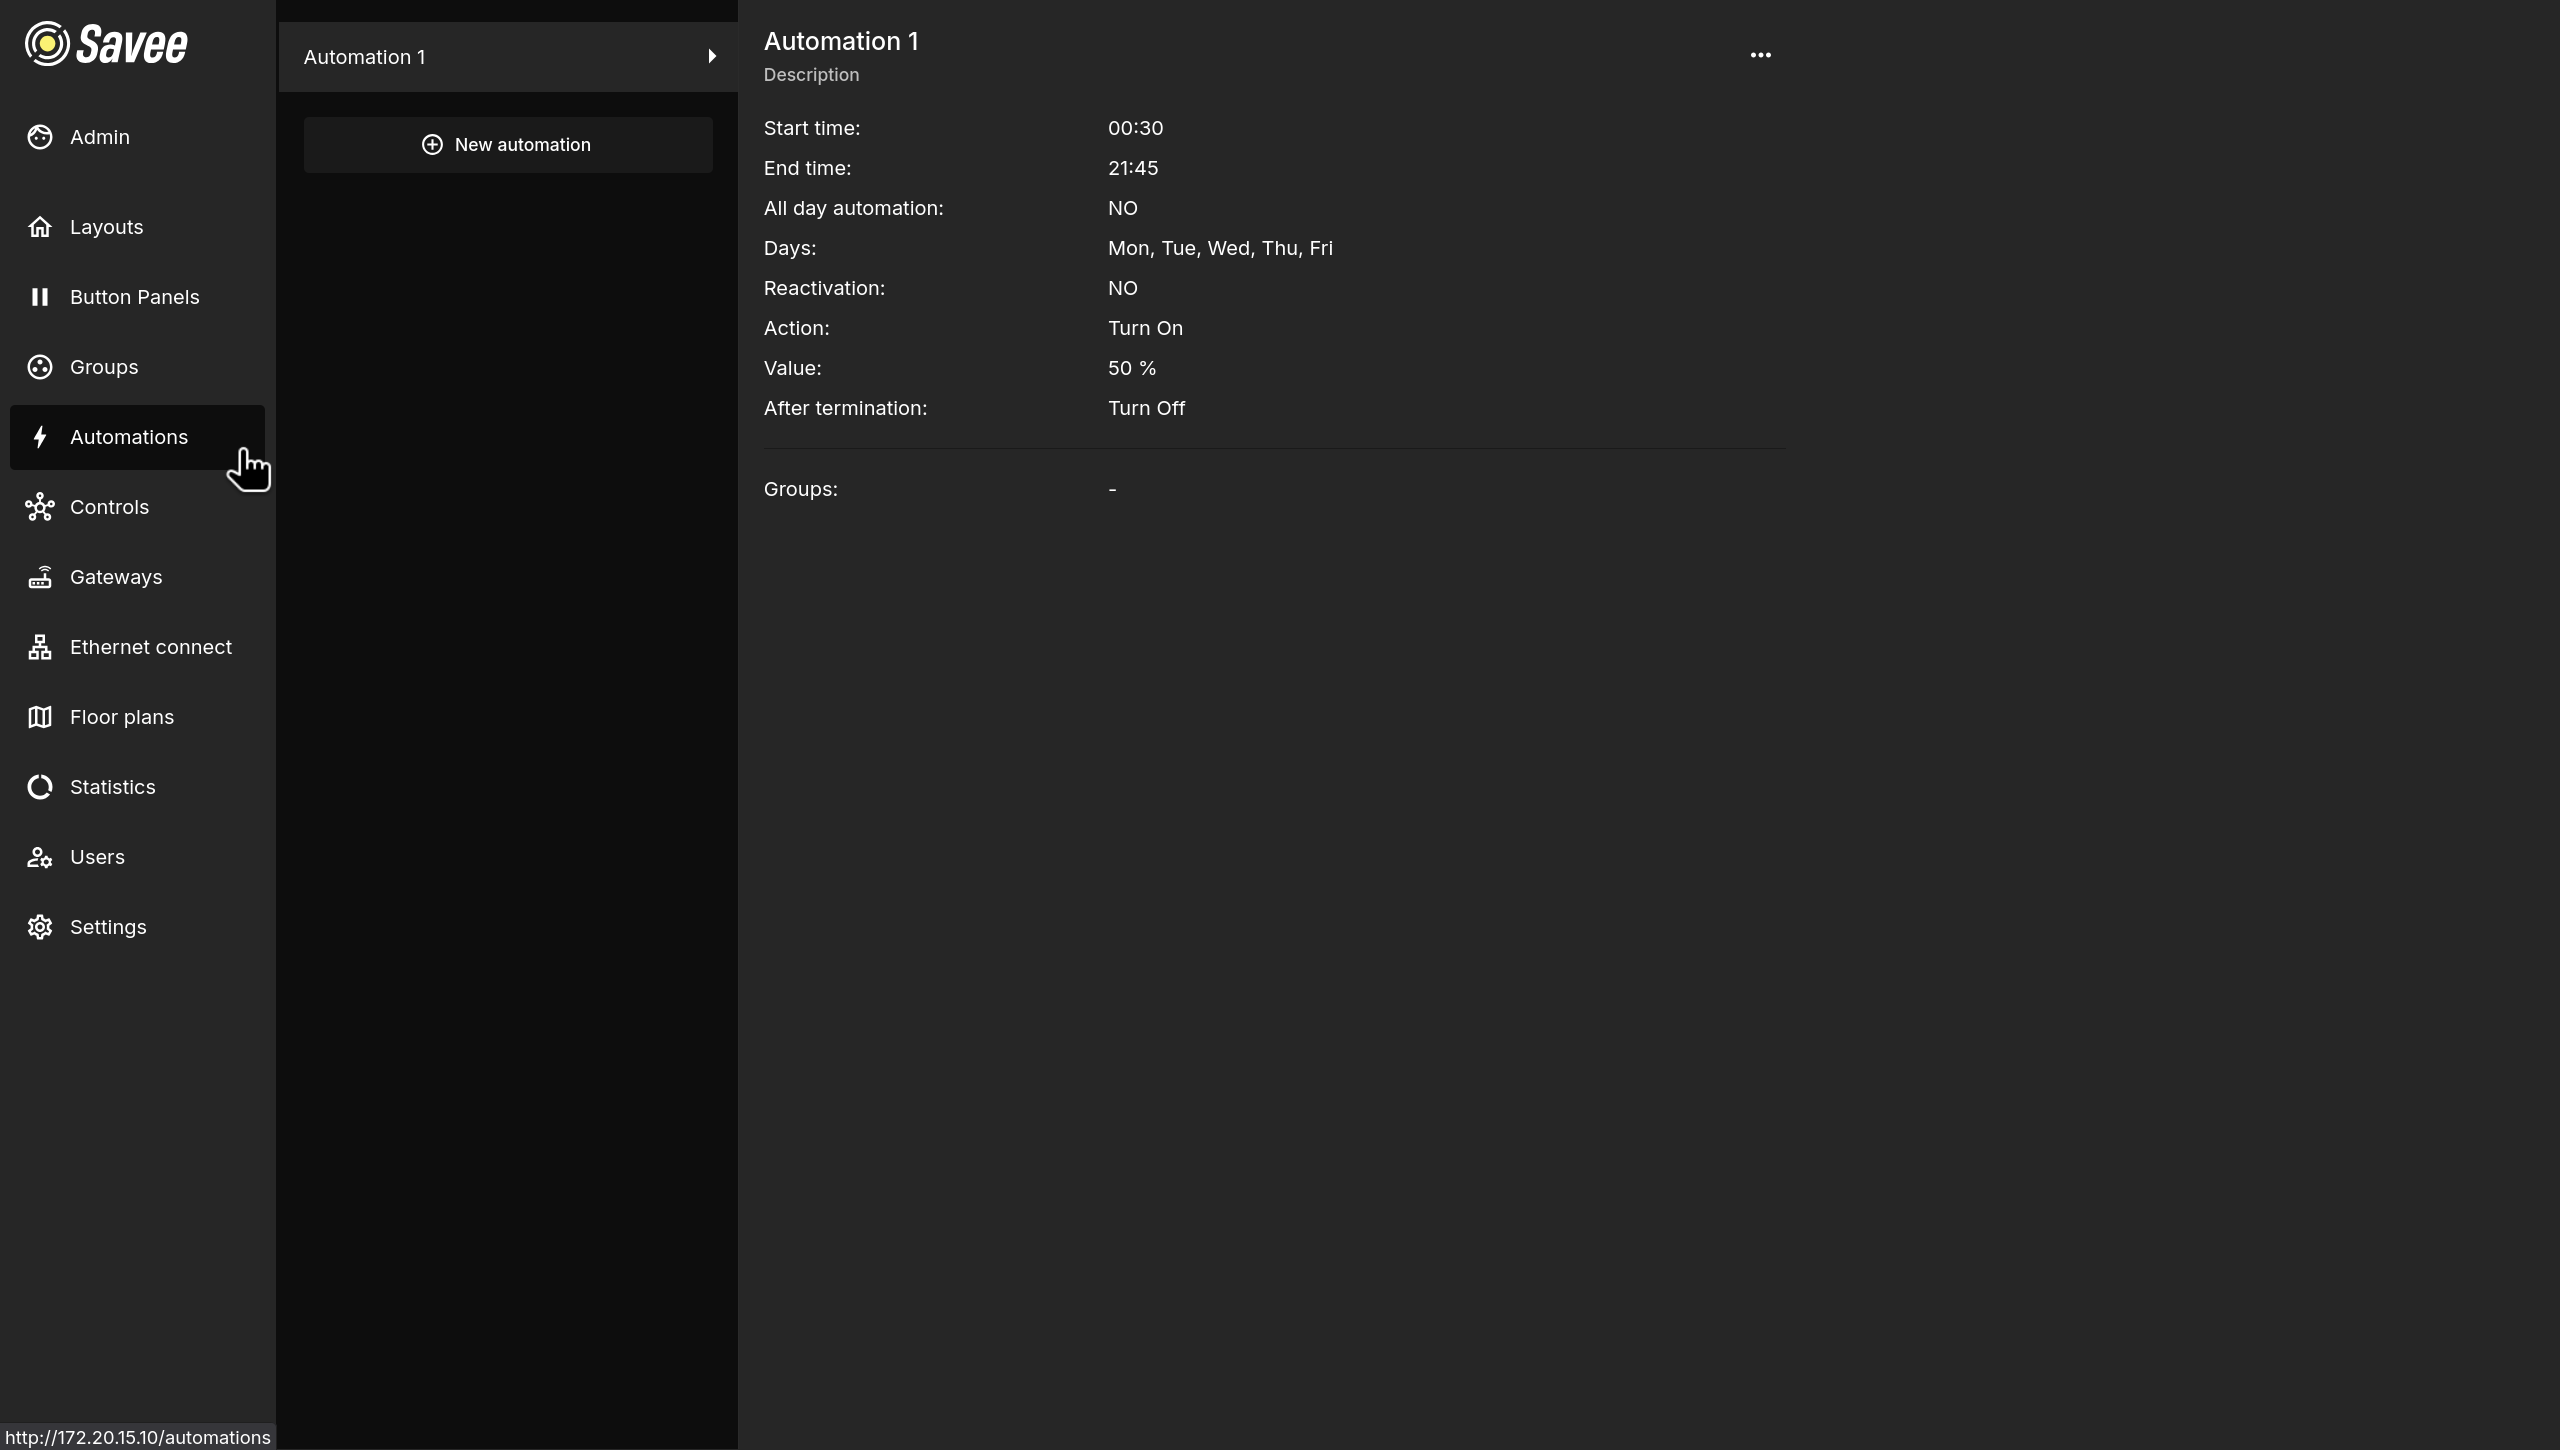Open the automations URL link
Viewport: 2560px width, 1450px height.
tap(137, 1437)
